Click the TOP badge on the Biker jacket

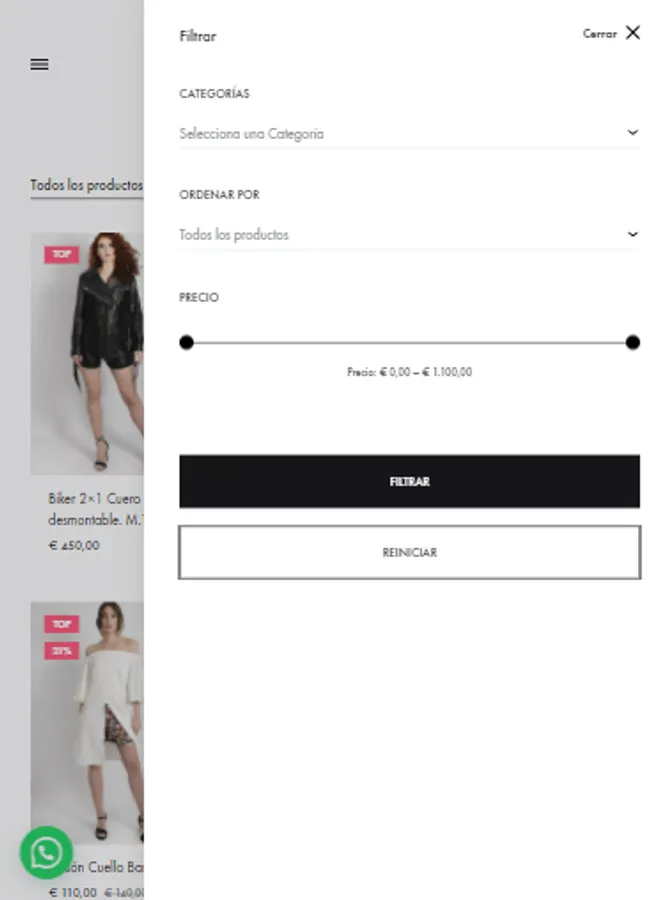pos(62,254)
